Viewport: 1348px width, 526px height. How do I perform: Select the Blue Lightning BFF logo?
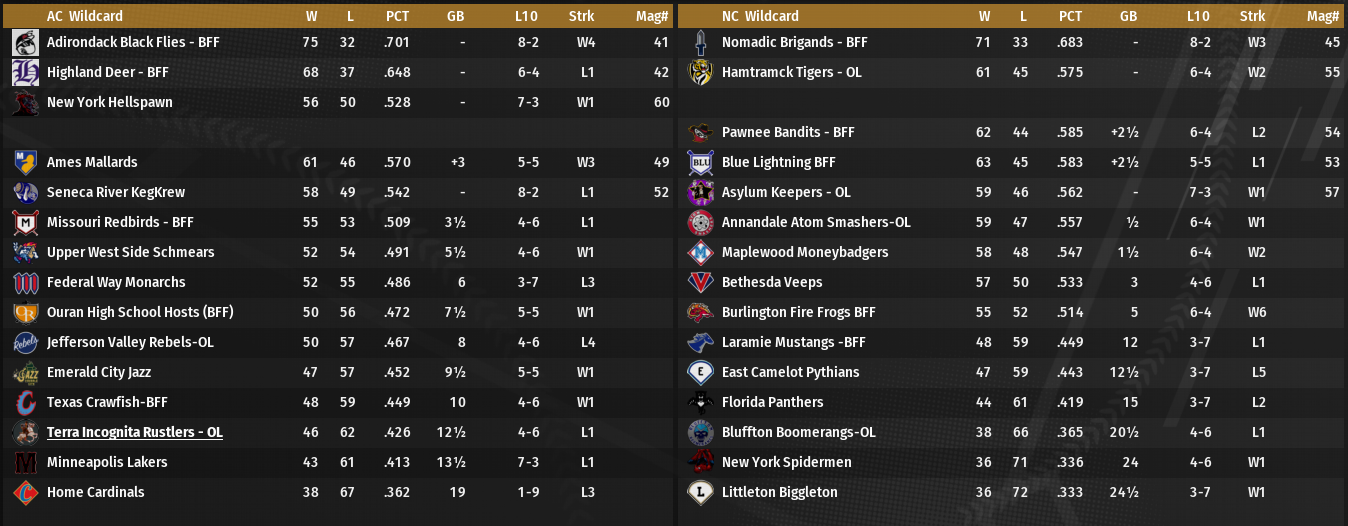click(x=700, y=162)
